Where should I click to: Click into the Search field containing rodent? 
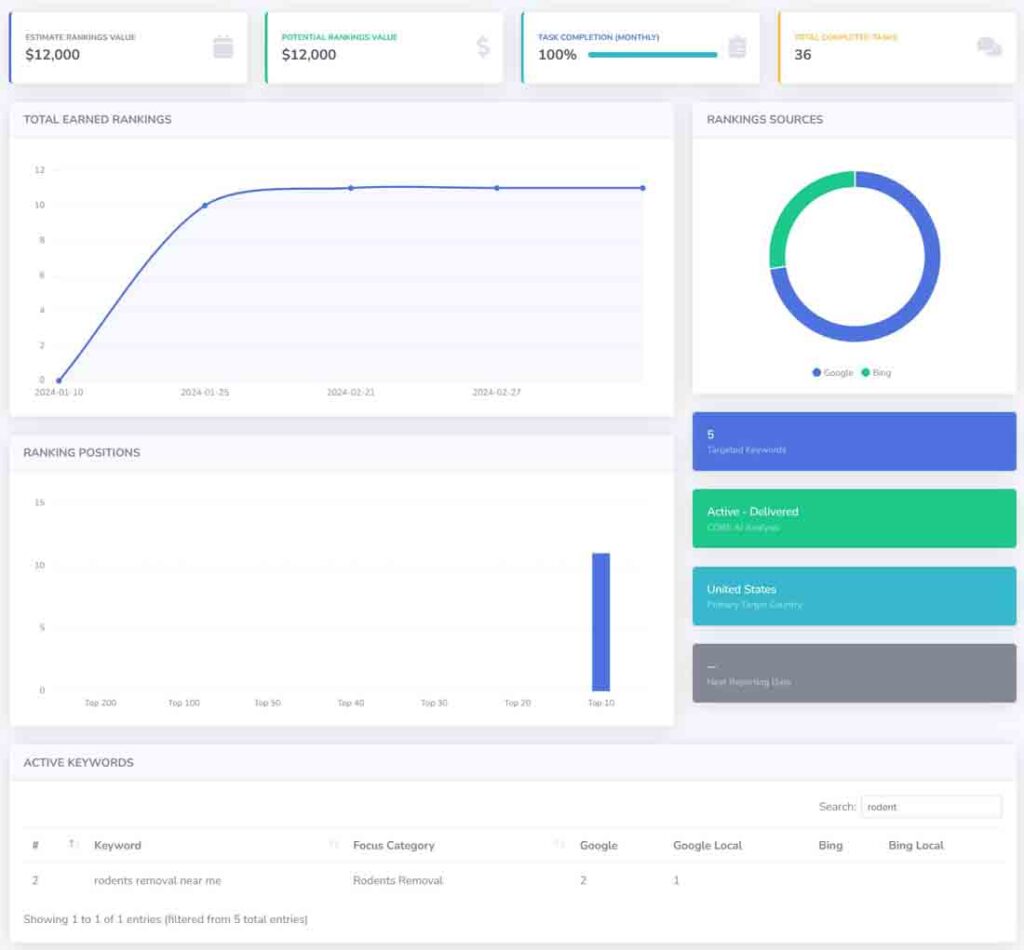click(930, 807)
